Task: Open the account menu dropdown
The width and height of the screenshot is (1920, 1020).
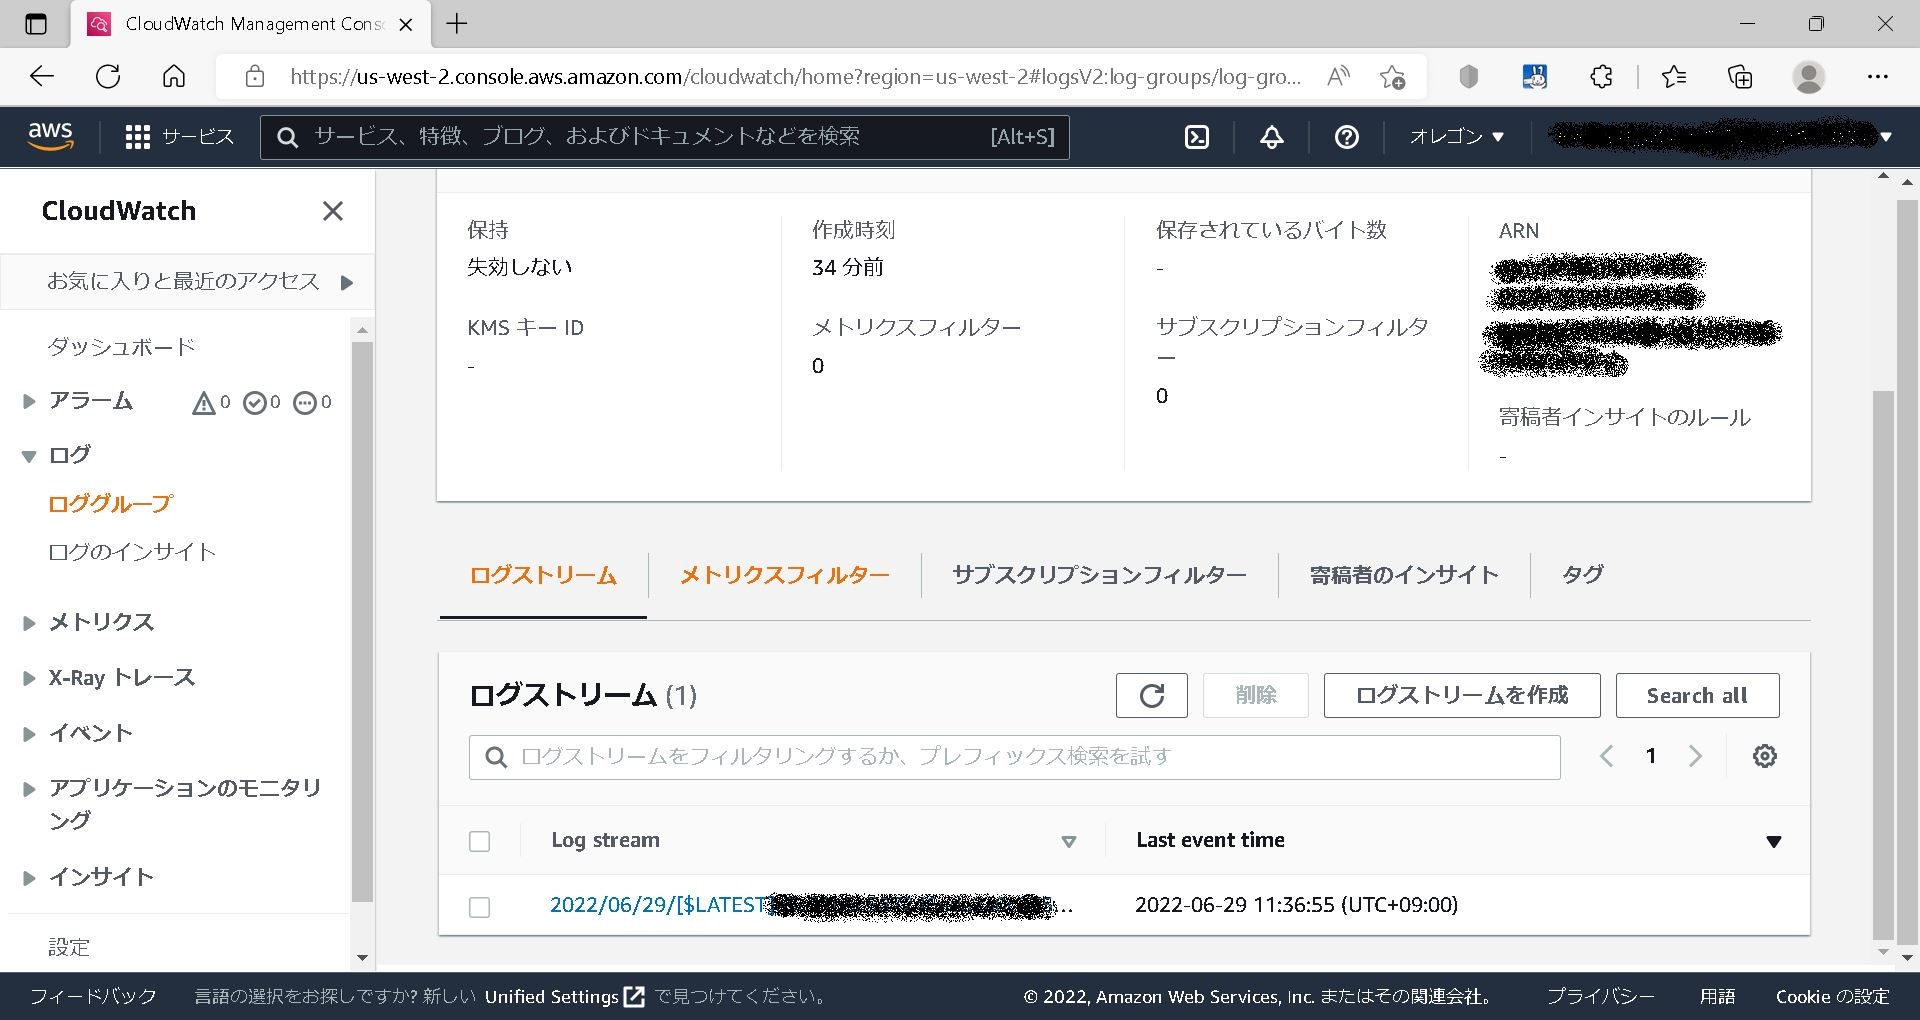Action: [1885, 137]
